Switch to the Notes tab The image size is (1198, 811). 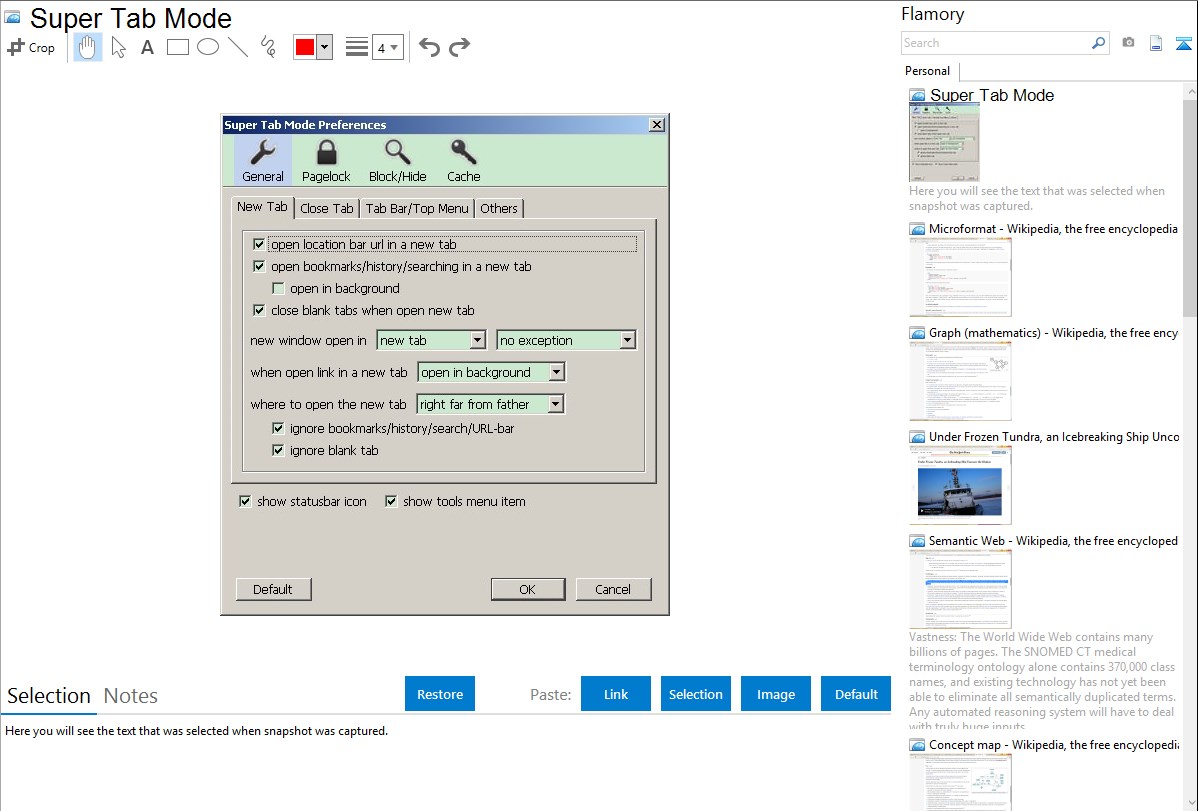coord(131,696)
